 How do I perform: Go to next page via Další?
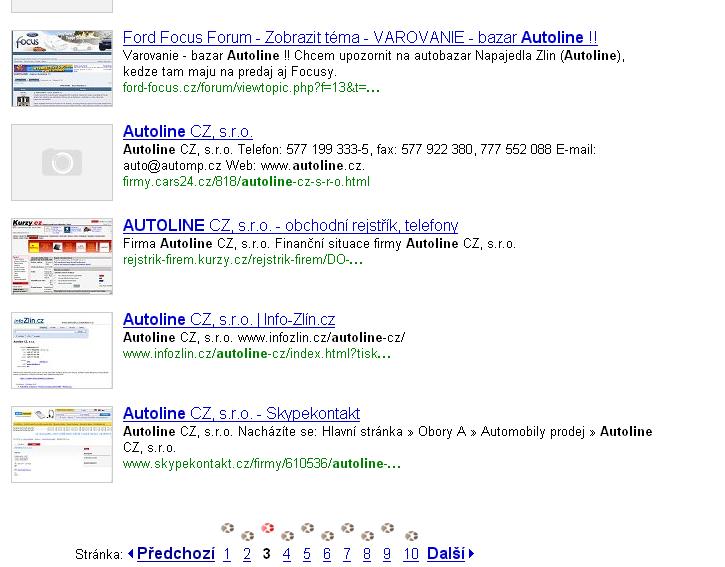445,554
